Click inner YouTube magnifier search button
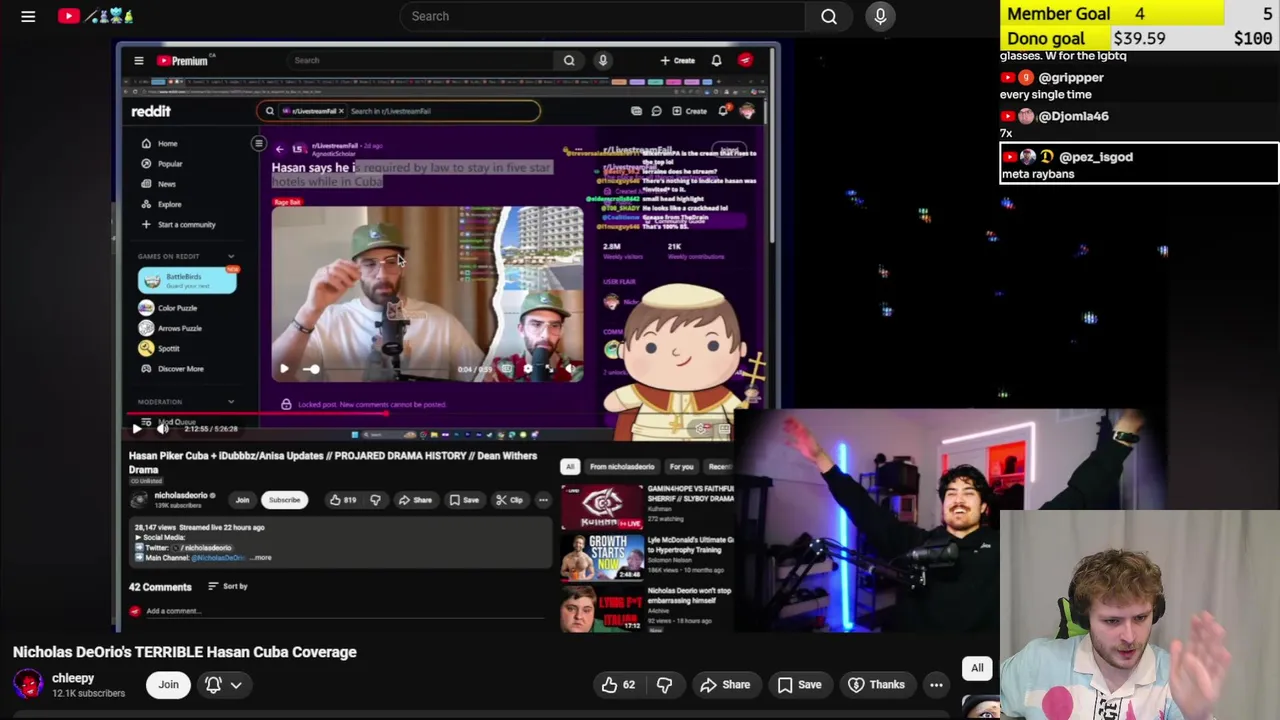The image size is (1280, 720). click(569, 60)
